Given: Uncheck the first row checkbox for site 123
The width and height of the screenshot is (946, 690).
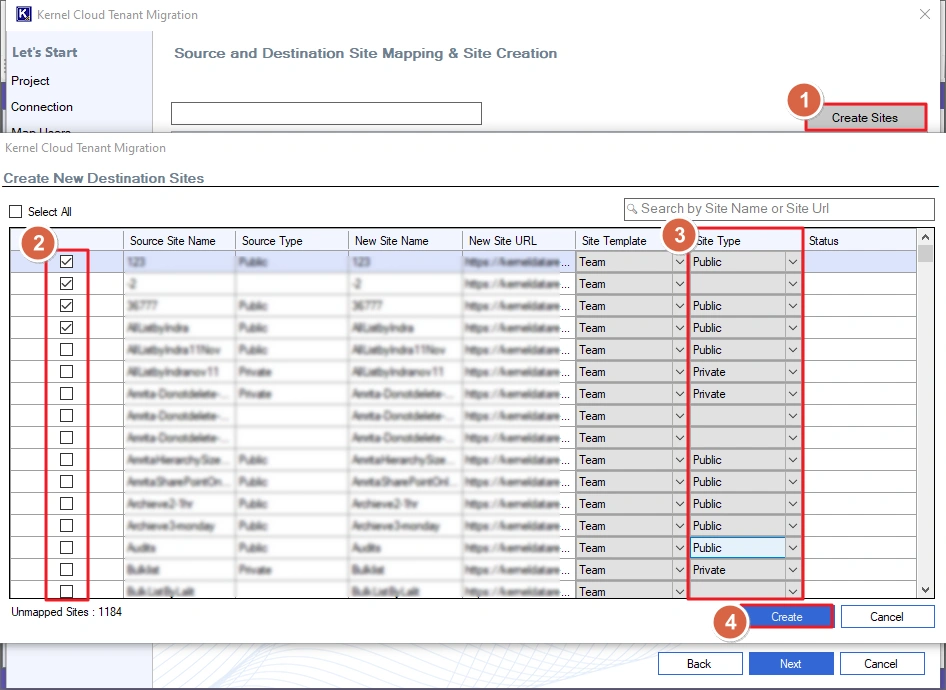Looking at the screenshot, I should (66, 262).
